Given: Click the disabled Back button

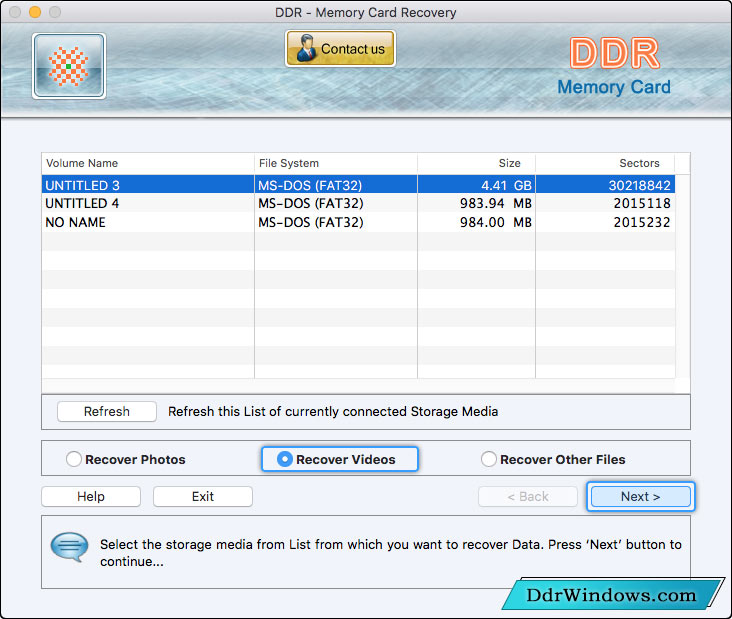Looking at the screenshot, I should [528, 496].
